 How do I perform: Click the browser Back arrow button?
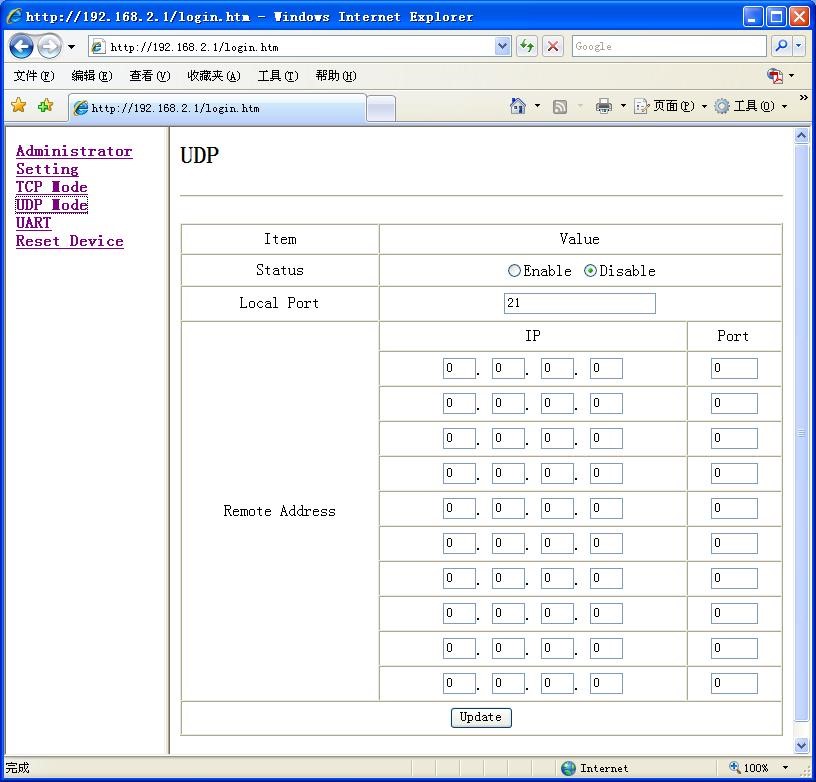pyautogui.click(x=22, y=46)
